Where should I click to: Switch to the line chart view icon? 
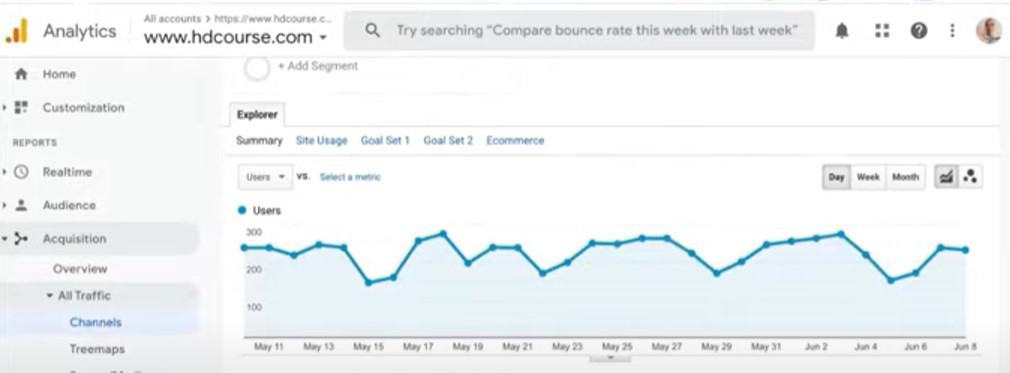(x=946, y=177)
